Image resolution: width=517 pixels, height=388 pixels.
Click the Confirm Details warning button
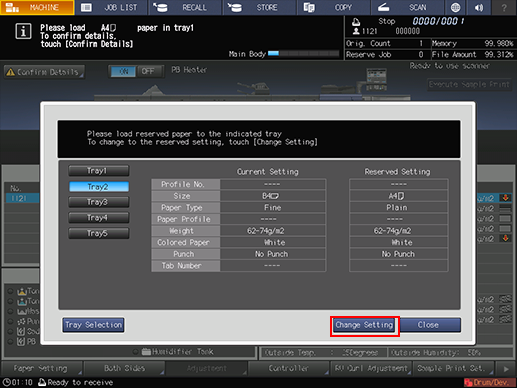pyautogui.click(x=44, y=72)
